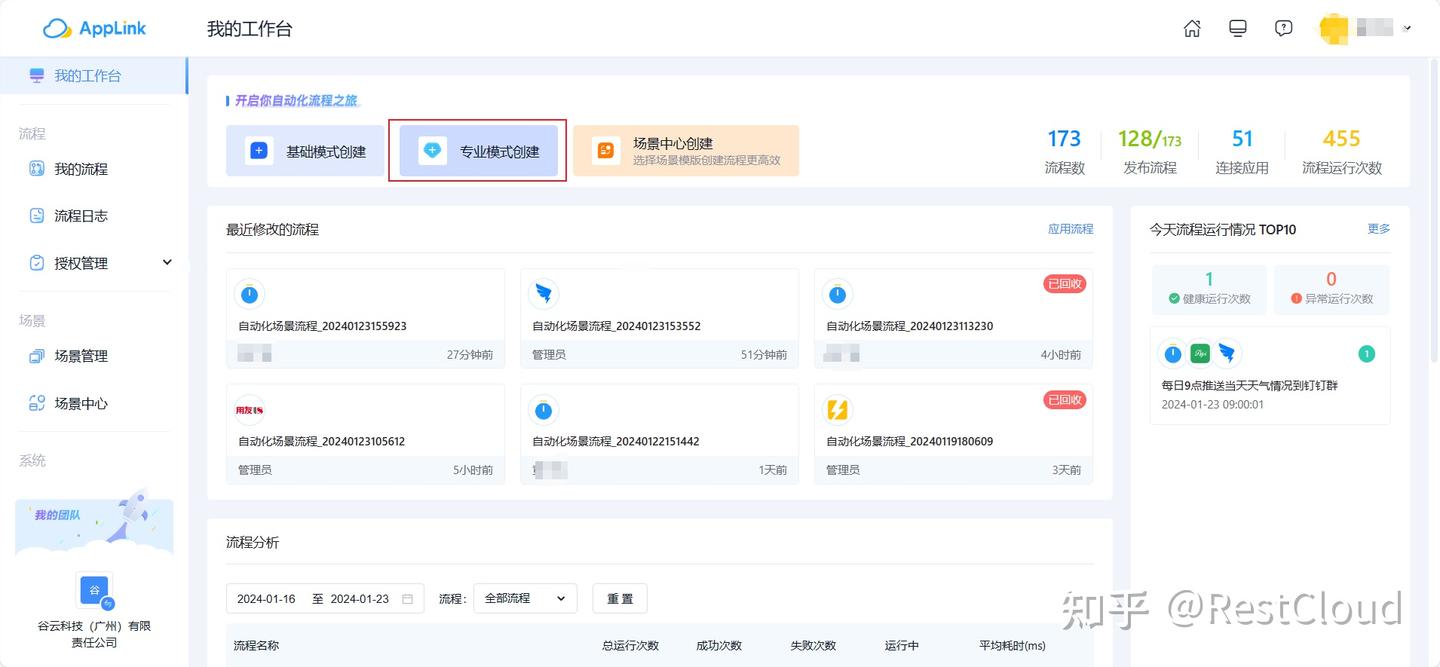Screen dimensions: 1440x667
Task: Click the monitor/display icon in top bar
Action: pos(1237,28)
